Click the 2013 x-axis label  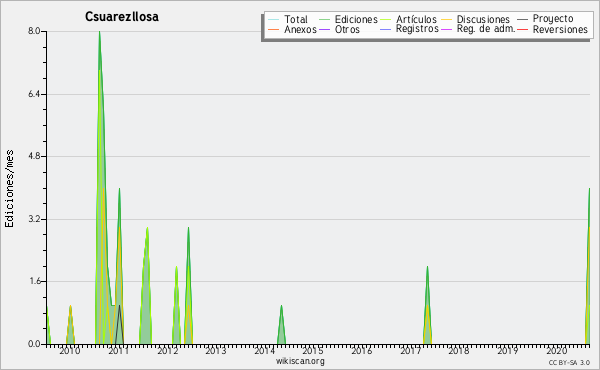pos(216,351)
